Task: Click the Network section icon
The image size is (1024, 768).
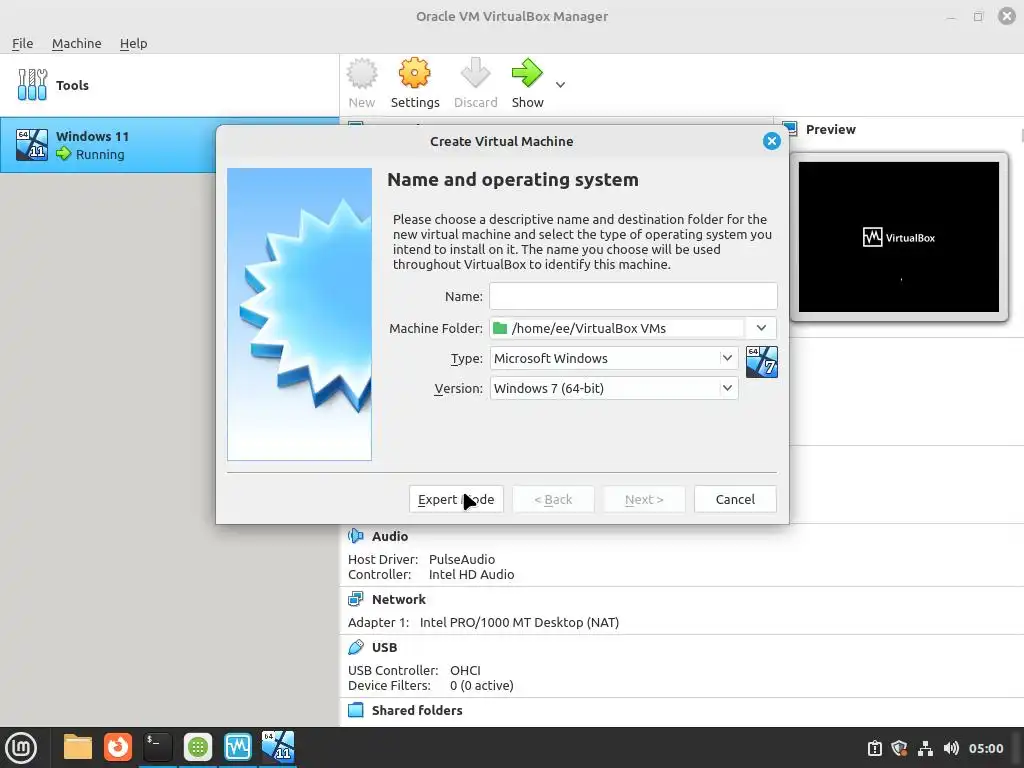Action: point(356,599)
